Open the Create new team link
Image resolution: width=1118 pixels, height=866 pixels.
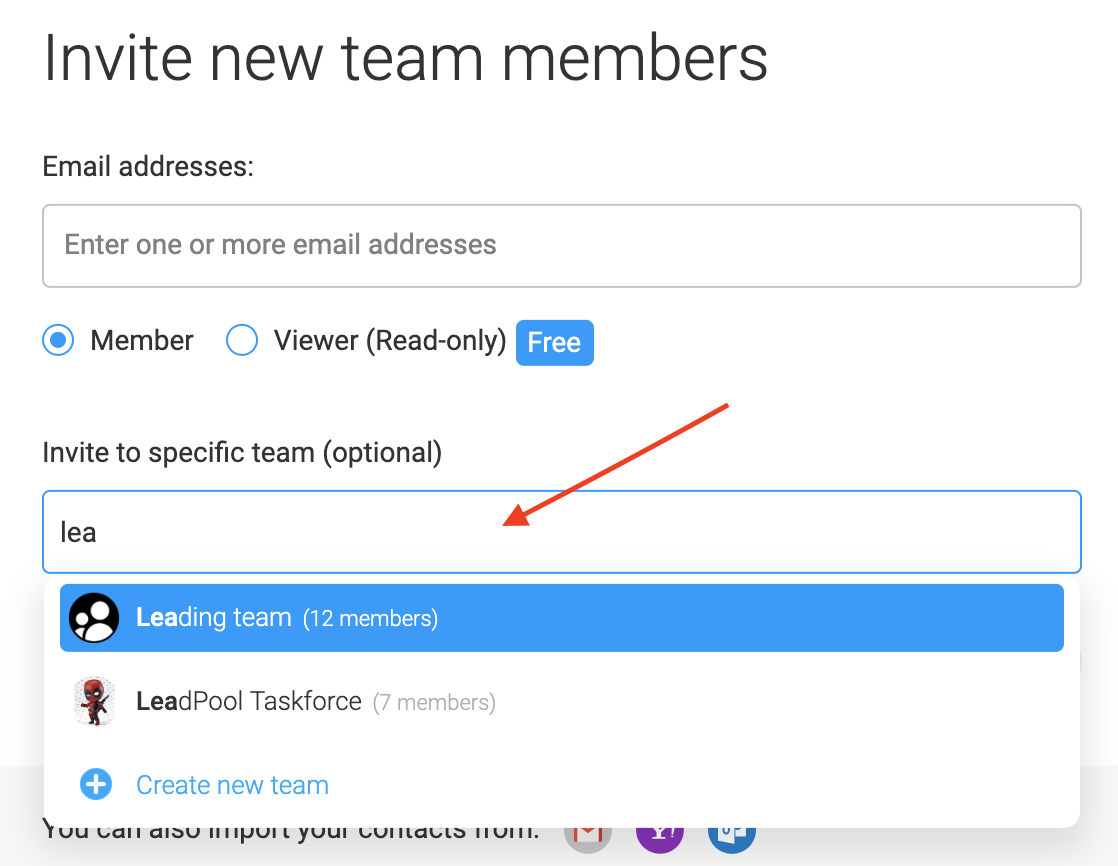(x=232, y=785)
